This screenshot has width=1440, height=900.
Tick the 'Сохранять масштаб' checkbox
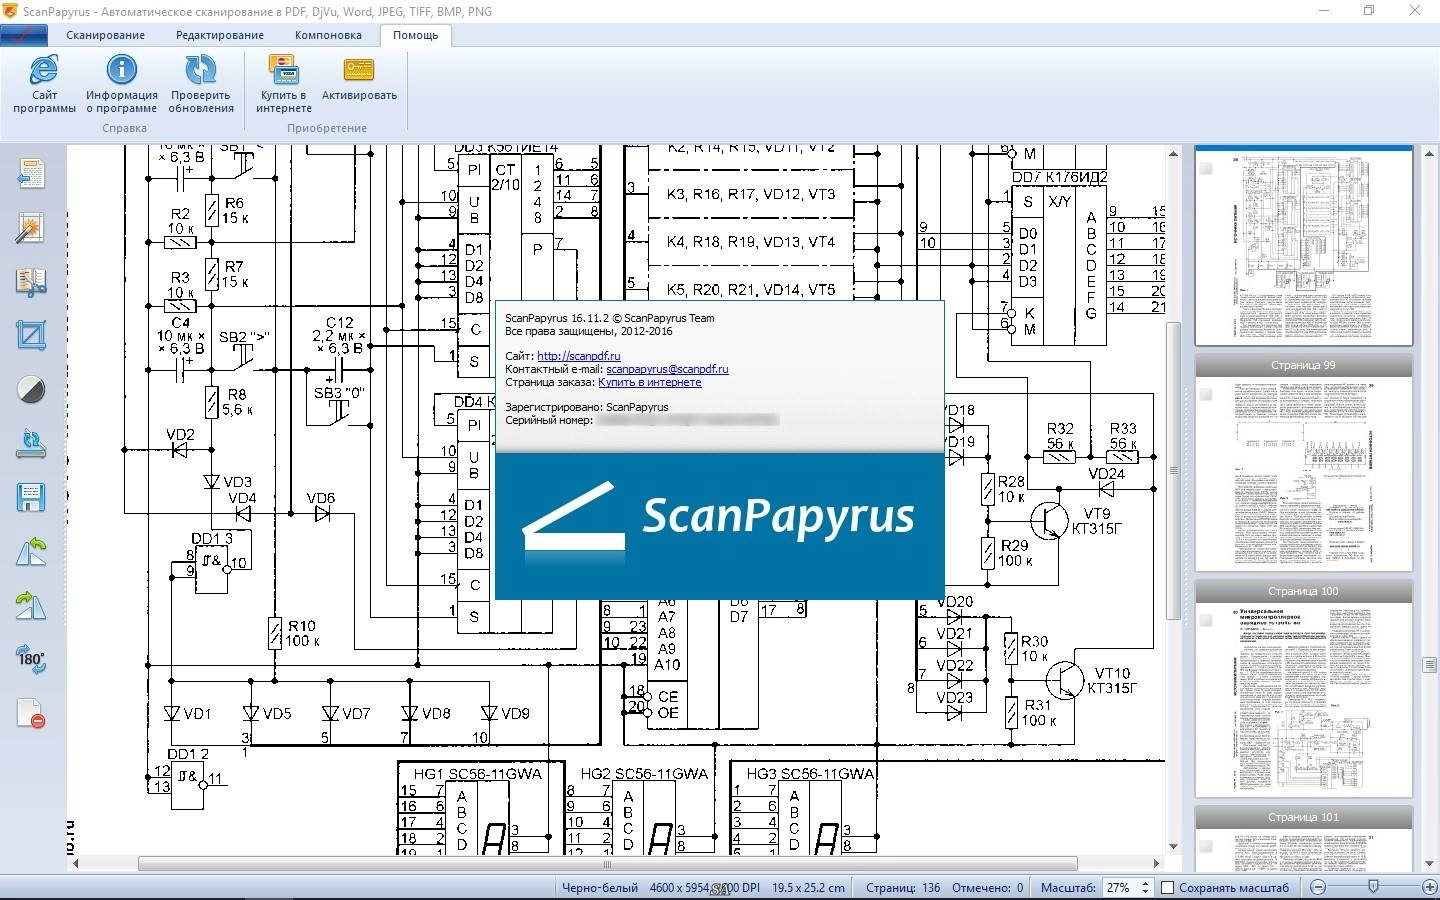click(x=1166, y=887)
